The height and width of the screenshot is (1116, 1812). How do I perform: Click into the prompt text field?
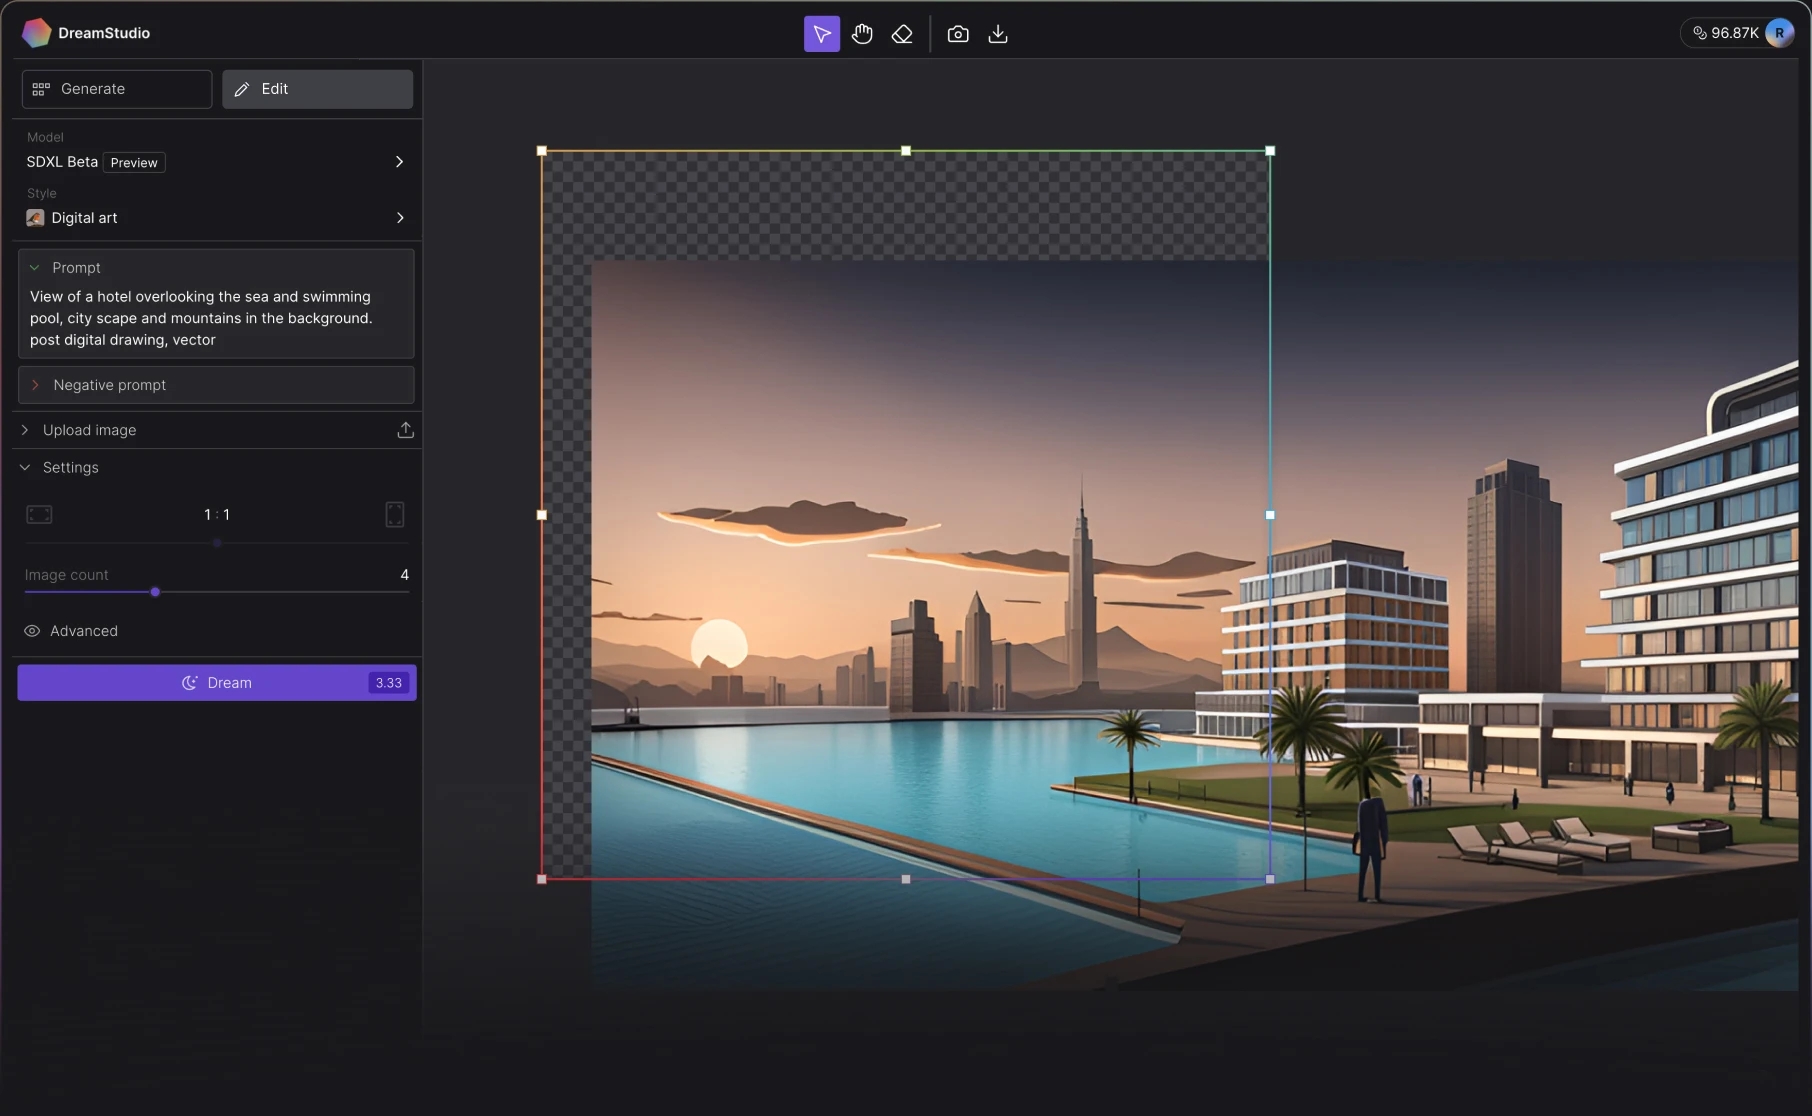coord(215,318)
